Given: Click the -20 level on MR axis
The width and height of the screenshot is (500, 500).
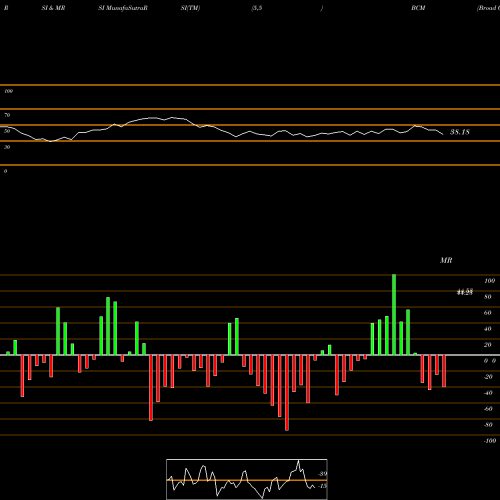Looking at the screenshot, I should (x=488, y=377).
